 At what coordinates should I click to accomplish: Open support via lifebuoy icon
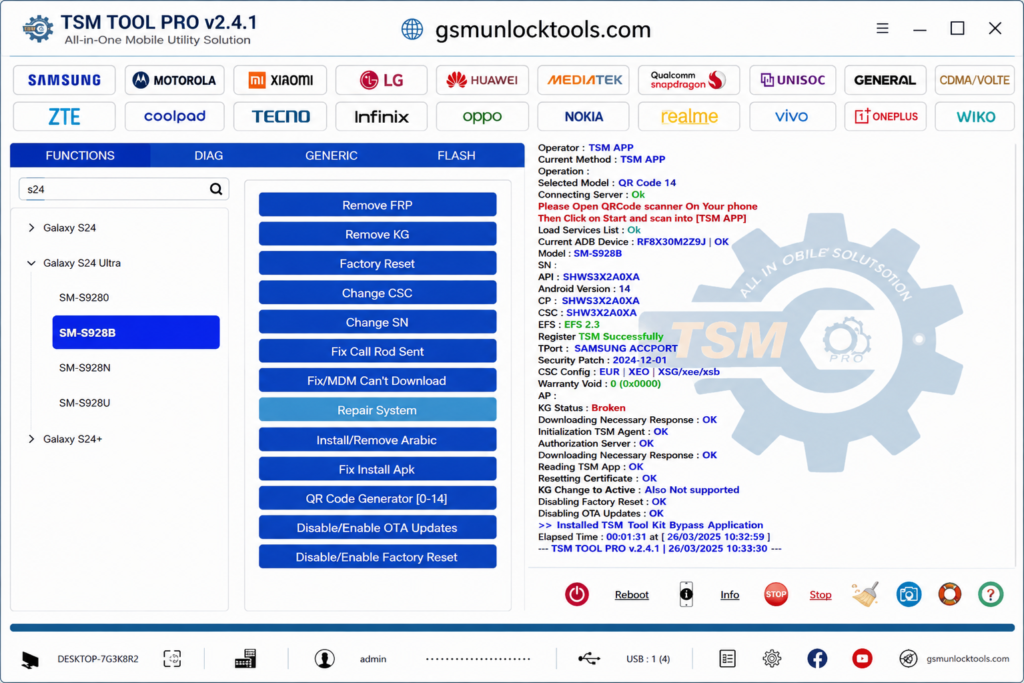pyautogui.click(x=950, y=594)
